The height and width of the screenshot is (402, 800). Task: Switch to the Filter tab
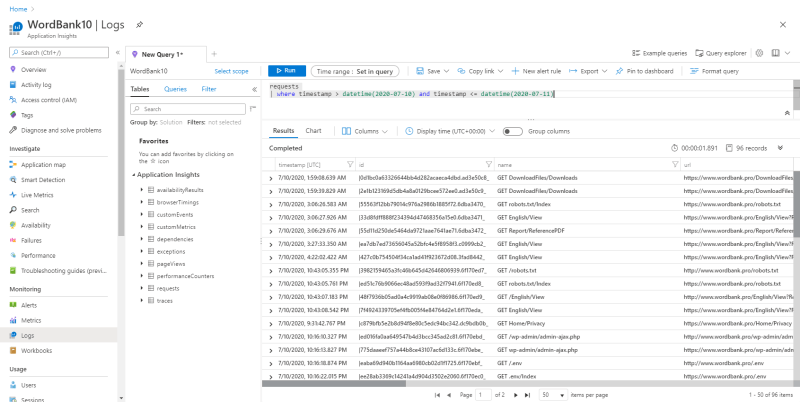[x=209, y=89]
